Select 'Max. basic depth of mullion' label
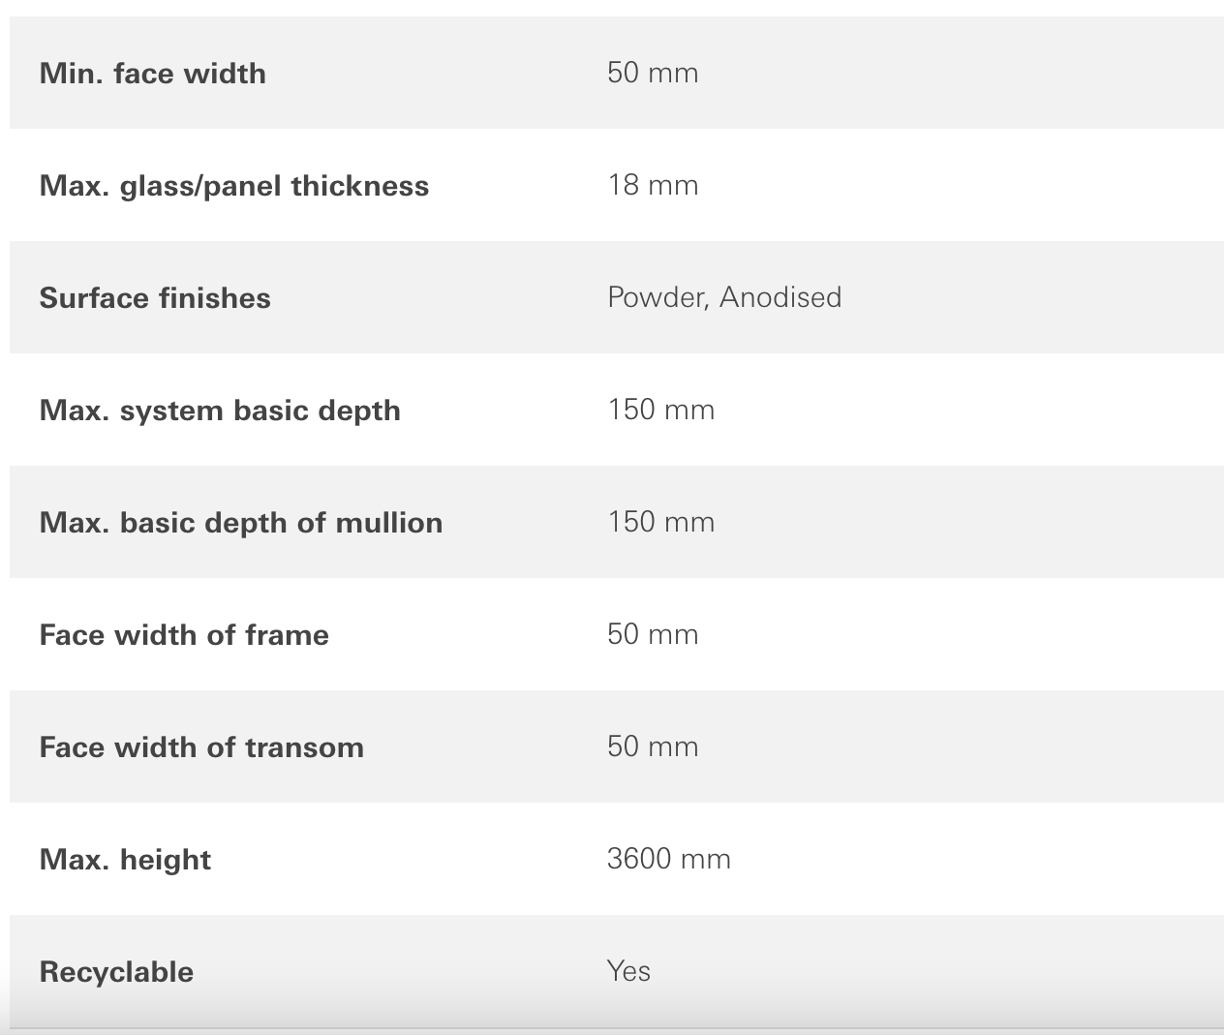 241,522
